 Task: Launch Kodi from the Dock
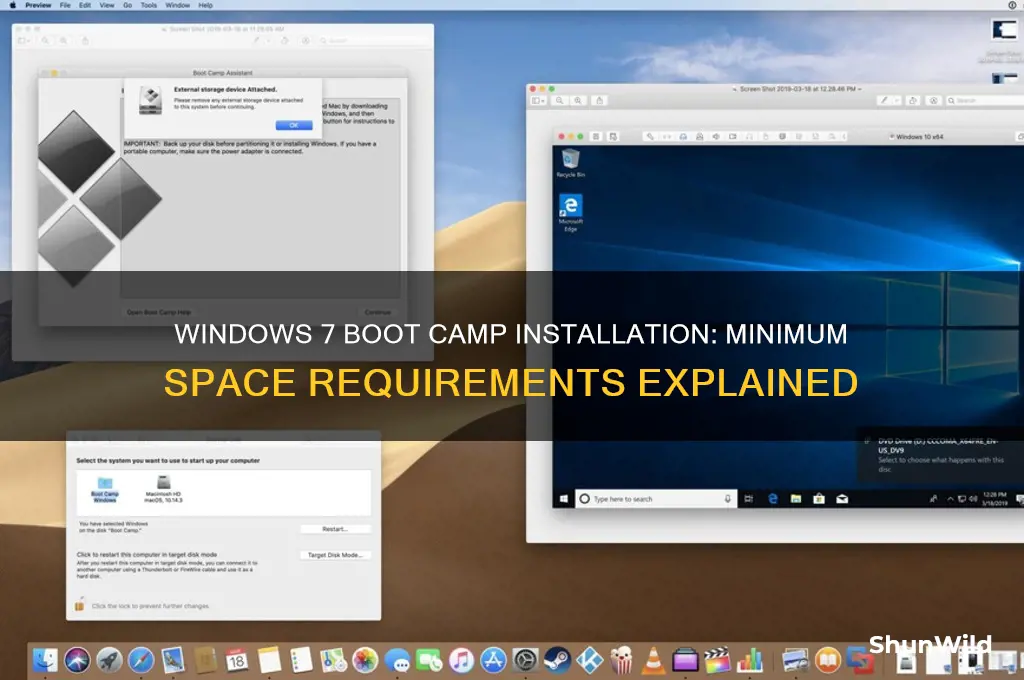point(590,660)
